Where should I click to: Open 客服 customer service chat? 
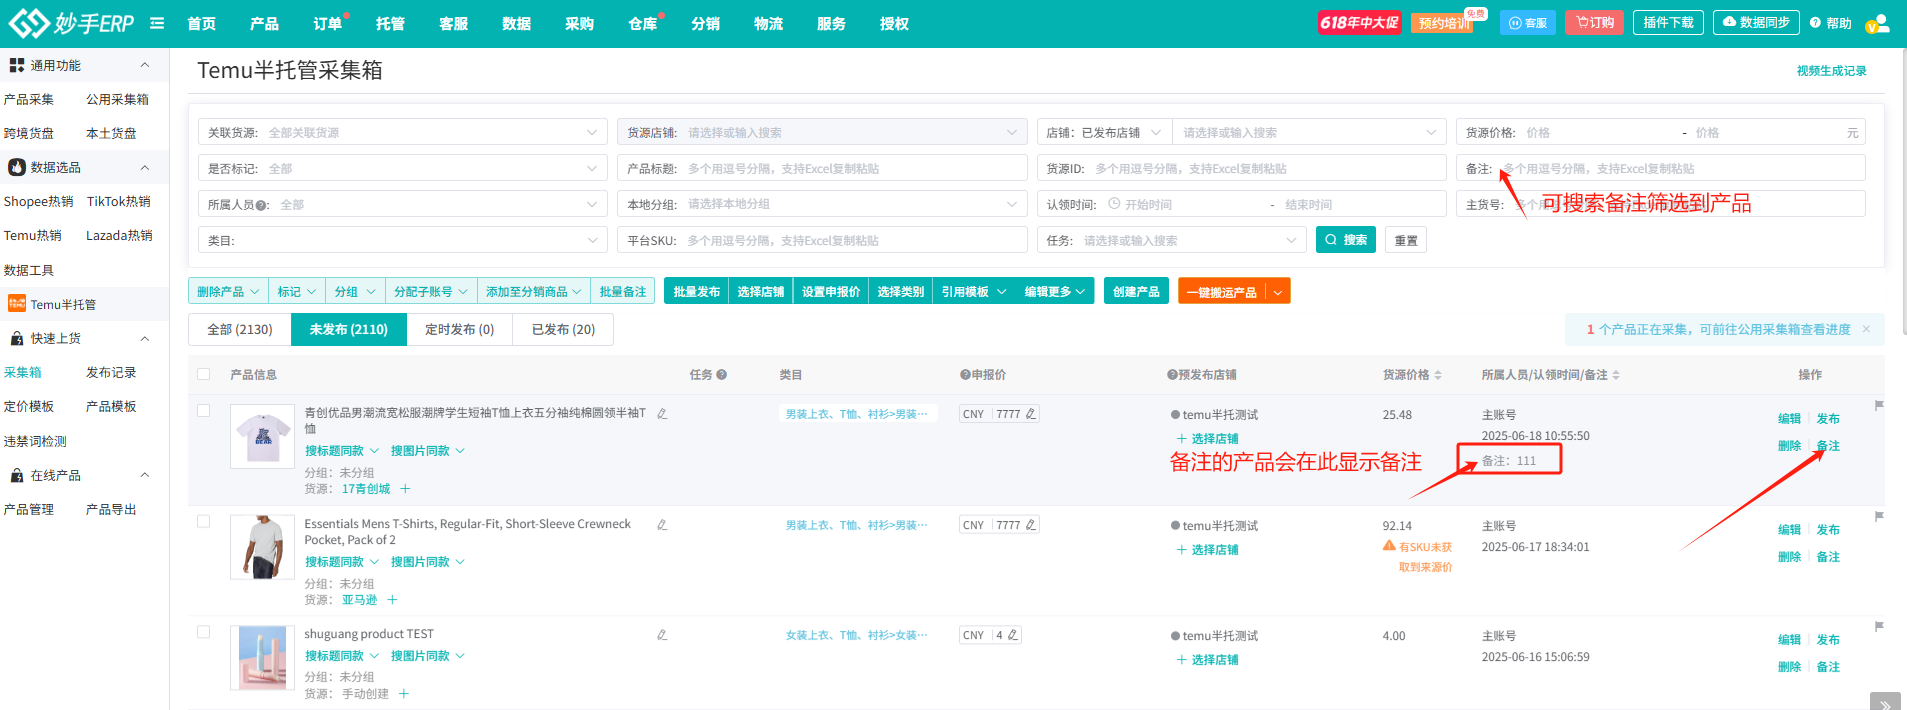pyautogui.click(x=1527, y=23)
